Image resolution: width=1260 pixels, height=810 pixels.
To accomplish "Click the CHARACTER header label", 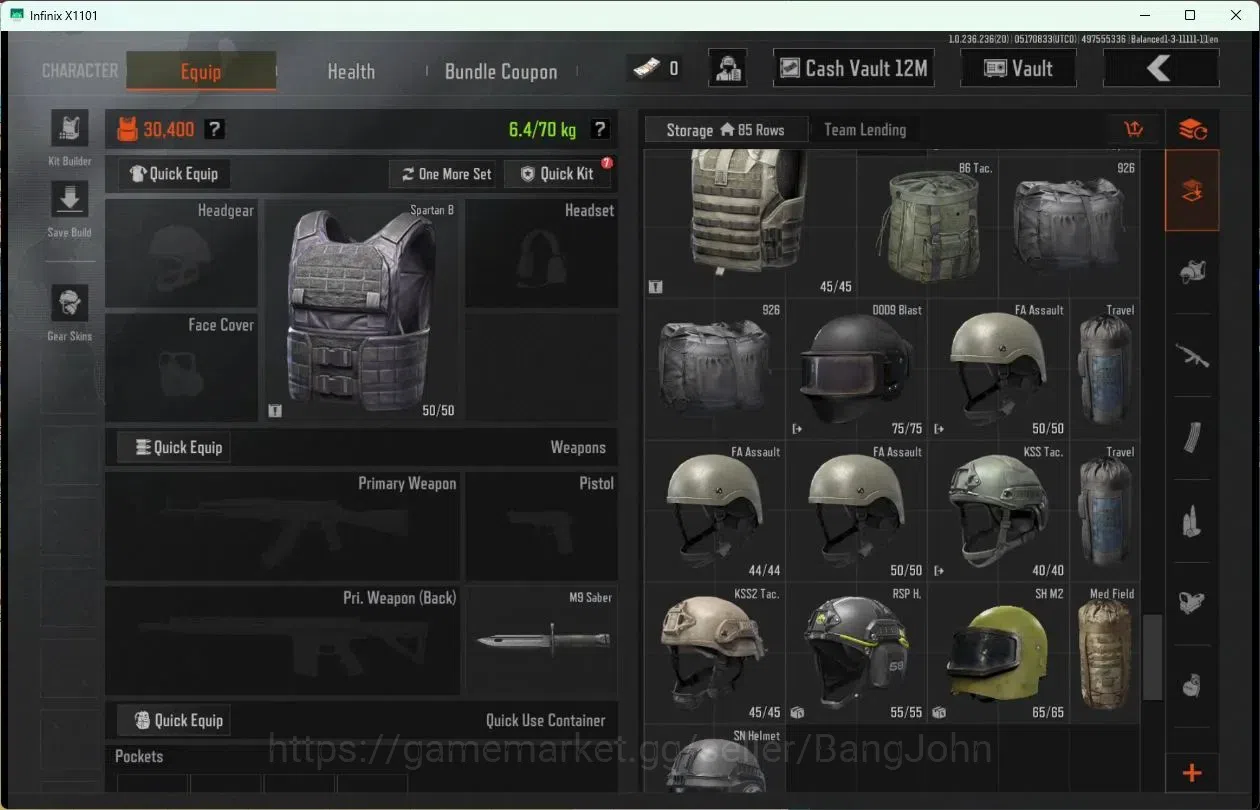I will 80,71.
